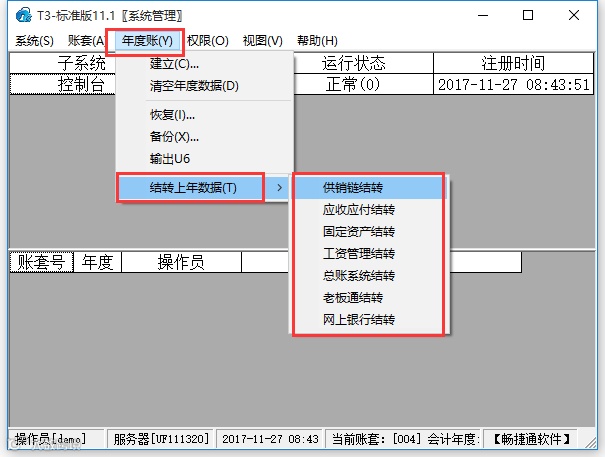The width and height of the screenshot is (605, 457).
Task: Open the 账套(A) menu
Action: click(86, 41)
